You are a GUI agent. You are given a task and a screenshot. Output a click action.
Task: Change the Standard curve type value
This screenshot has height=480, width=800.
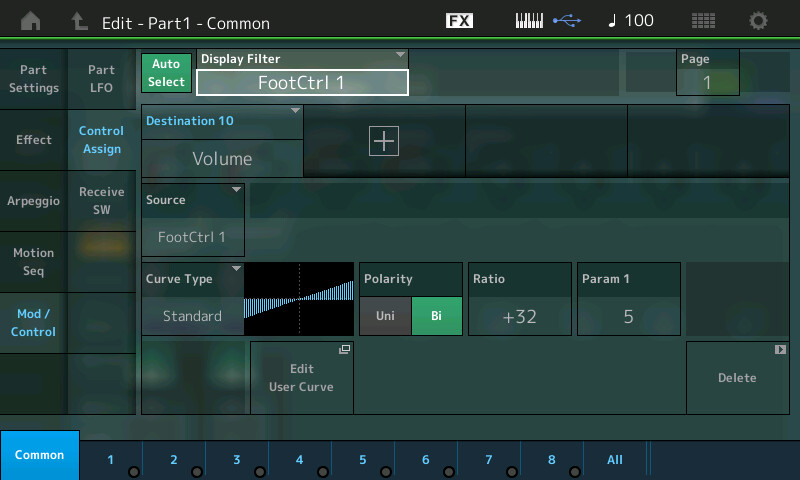click(193, 316)
